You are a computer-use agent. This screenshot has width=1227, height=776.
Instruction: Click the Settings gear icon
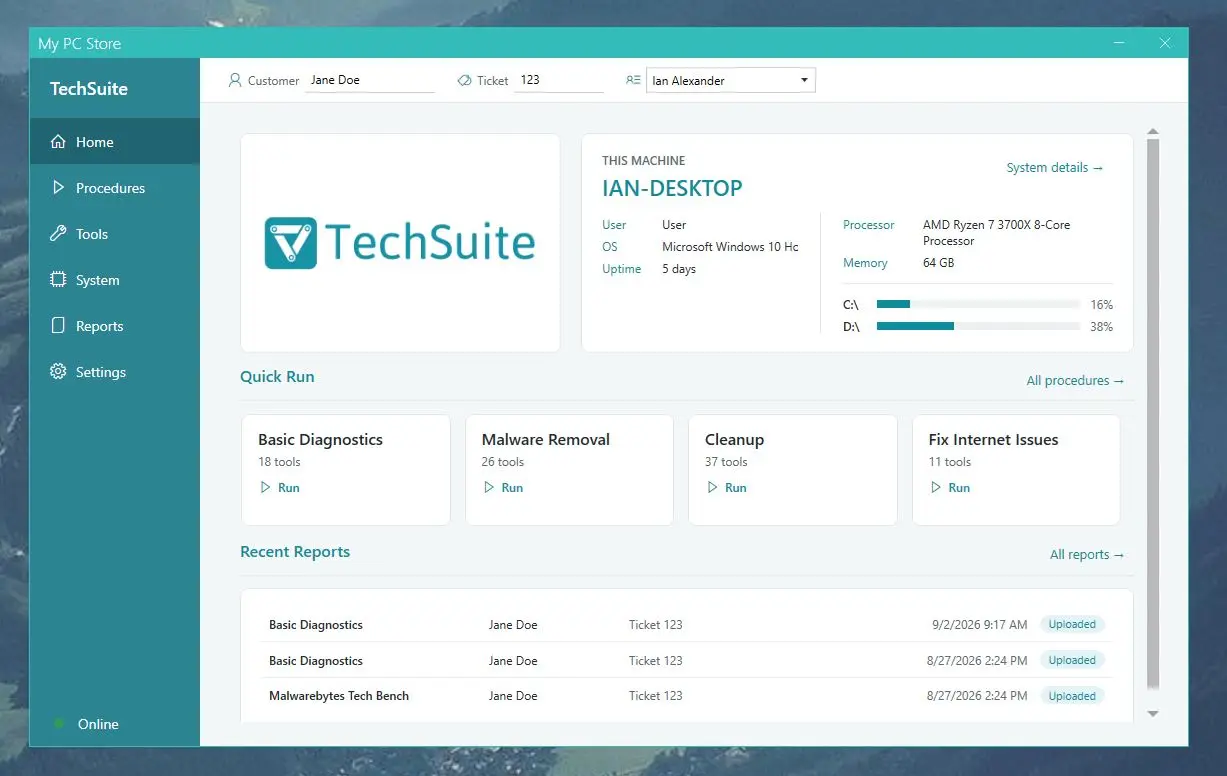[58, 372]
